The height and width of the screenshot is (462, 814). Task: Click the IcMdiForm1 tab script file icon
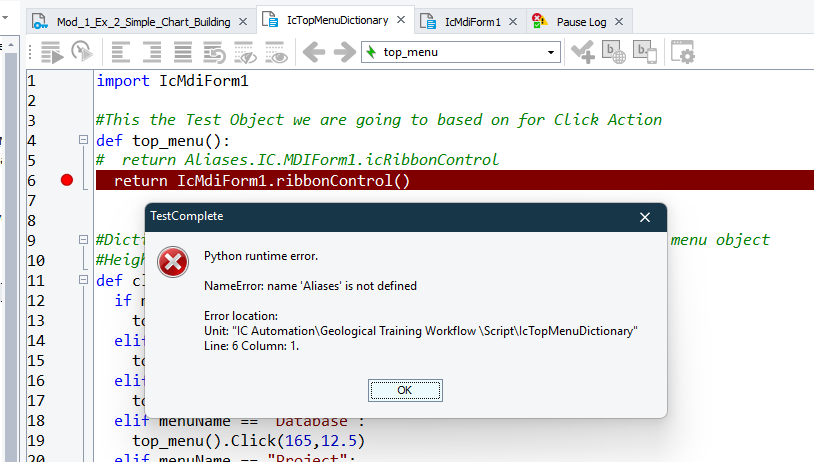428,21
